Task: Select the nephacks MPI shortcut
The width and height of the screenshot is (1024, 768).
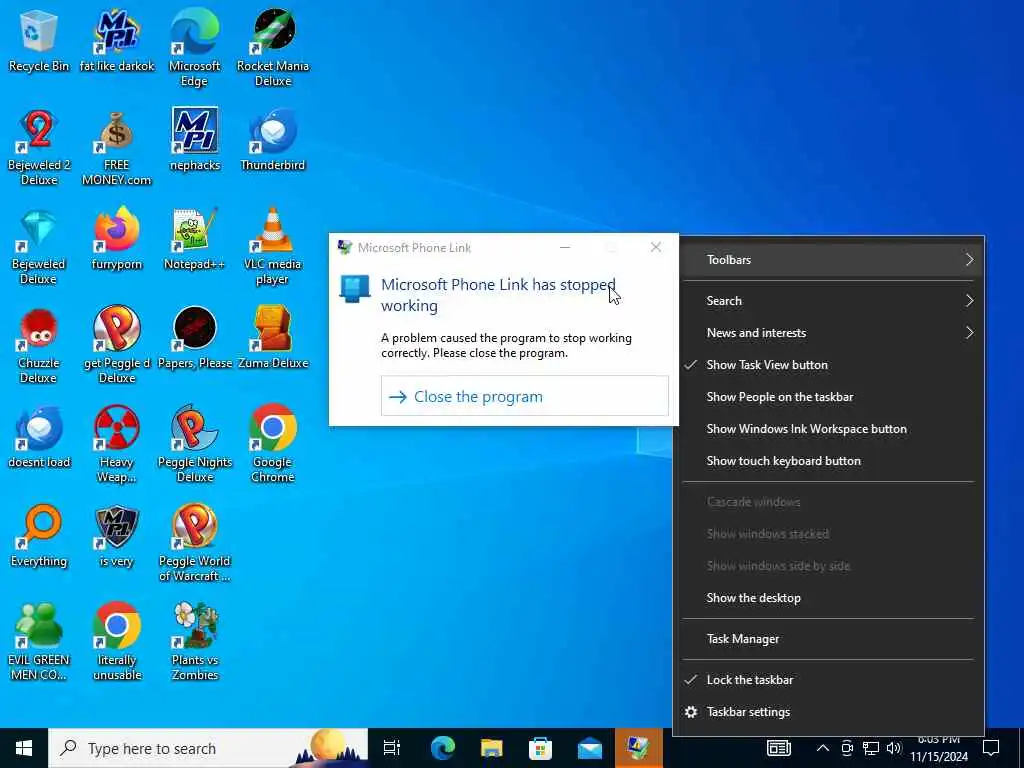Action: [x=195, y=138]
